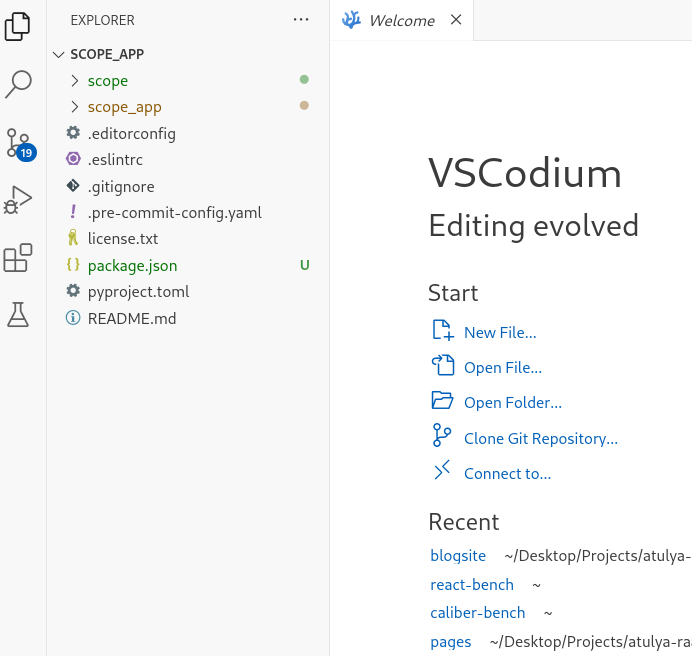The width and height of the screenshot is (692, 656).
Task: Open the Run and Debug view
Action: [x=18, y=200]
